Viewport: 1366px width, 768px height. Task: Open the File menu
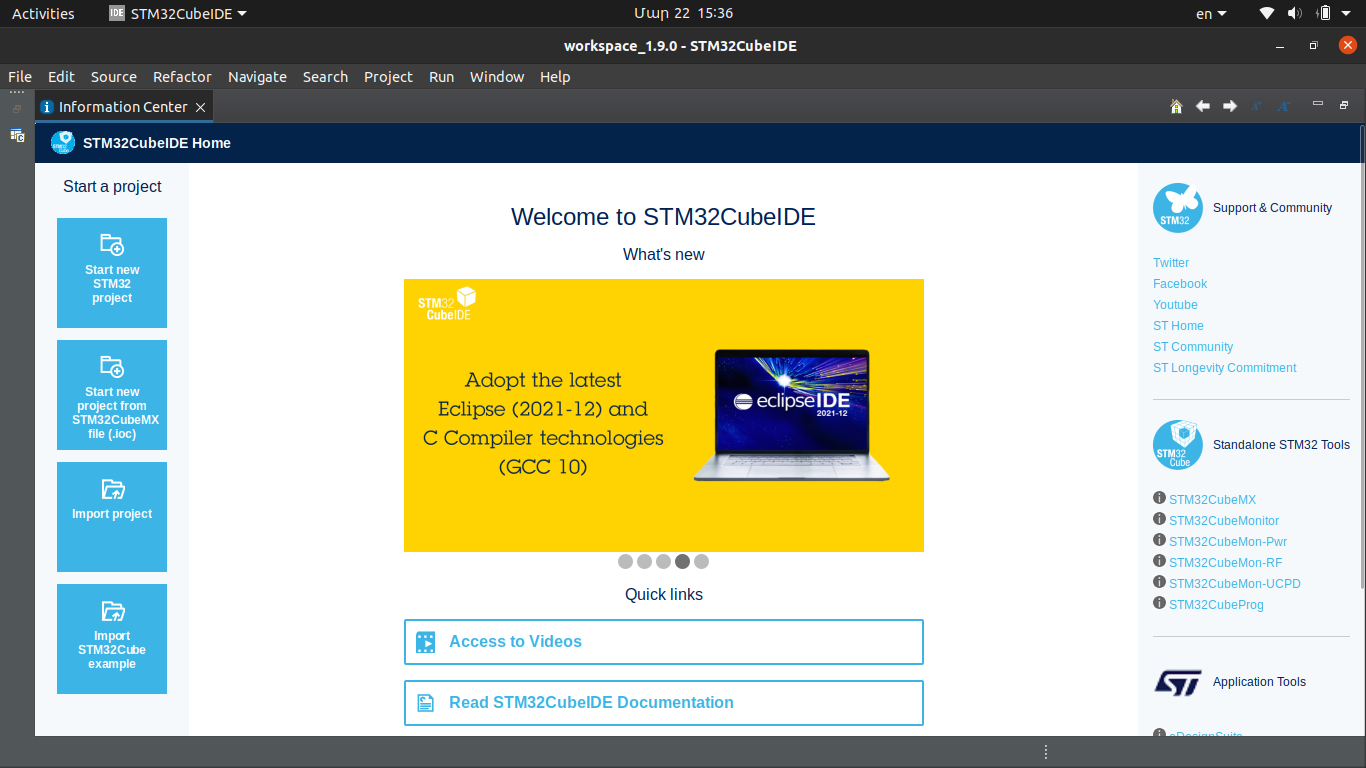point(20,77)
